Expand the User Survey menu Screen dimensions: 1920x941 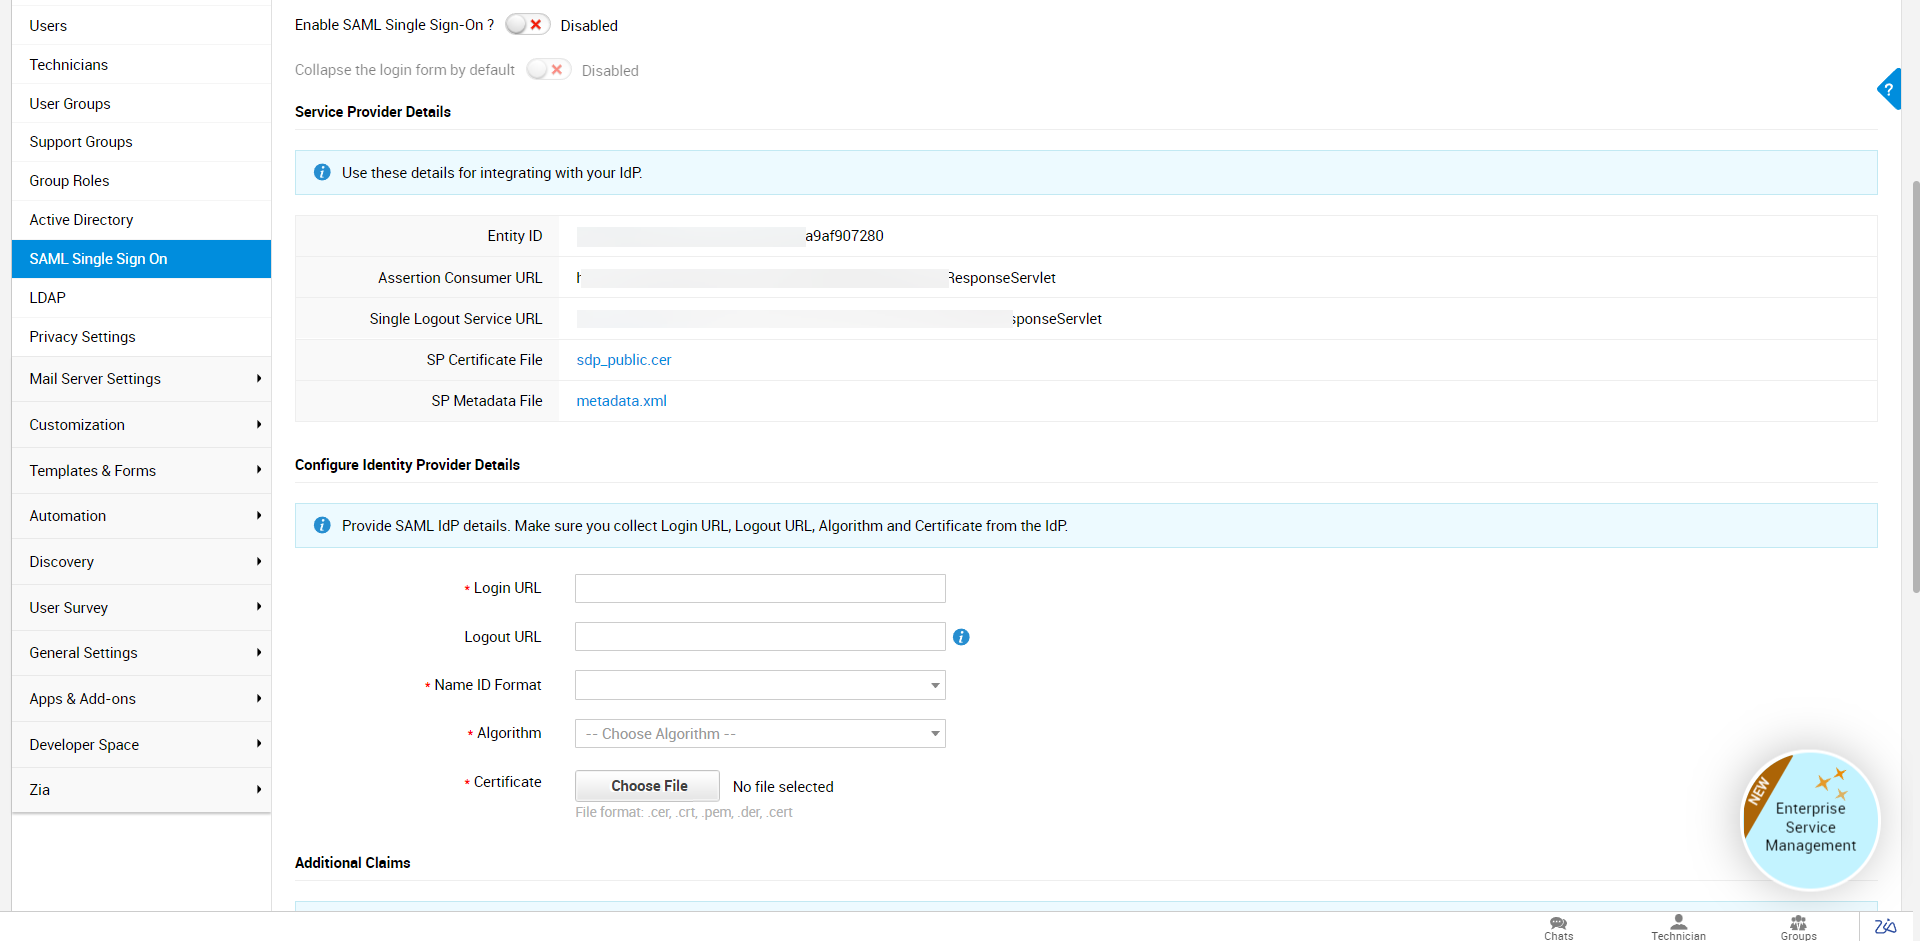pyautogui.click(x=141, y=608)
